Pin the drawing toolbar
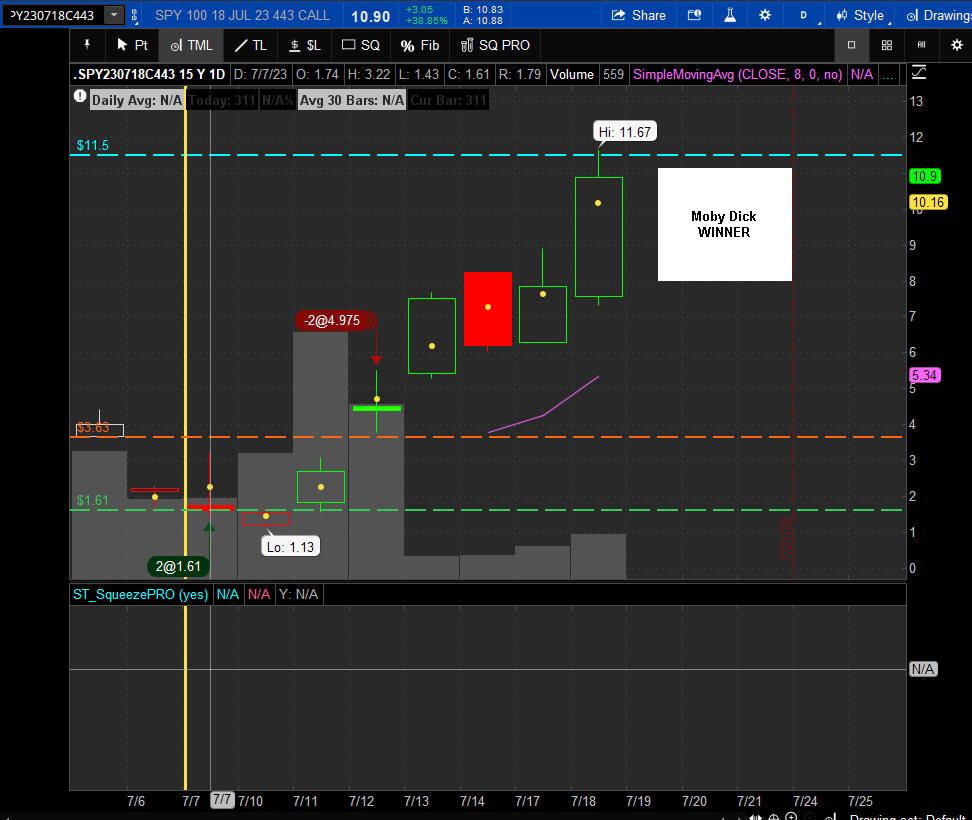This screenshot has height=820, width=972. (x=87, y=45)
